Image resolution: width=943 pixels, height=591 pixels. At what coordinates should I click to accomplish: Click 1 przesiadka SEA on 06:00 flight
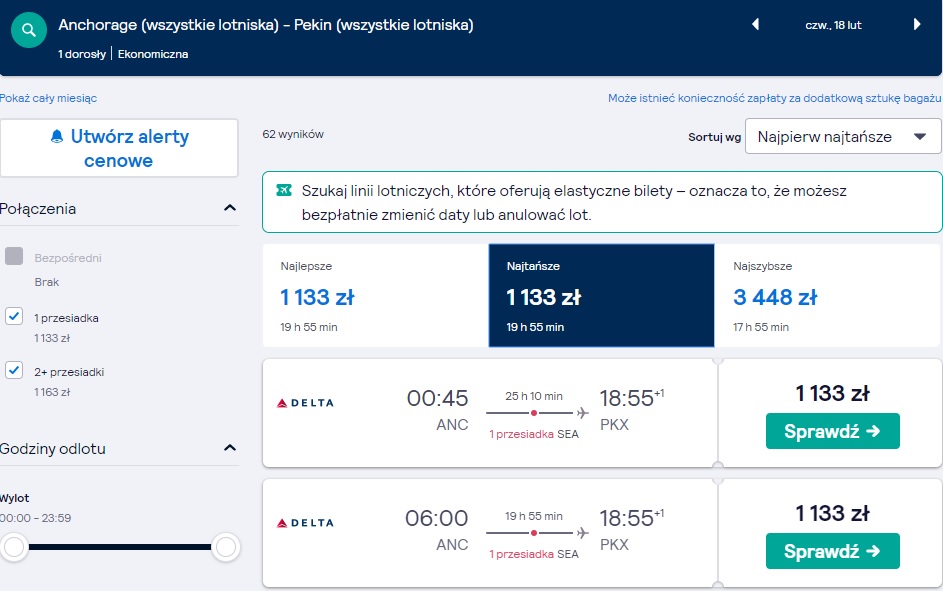pos(534,554)
